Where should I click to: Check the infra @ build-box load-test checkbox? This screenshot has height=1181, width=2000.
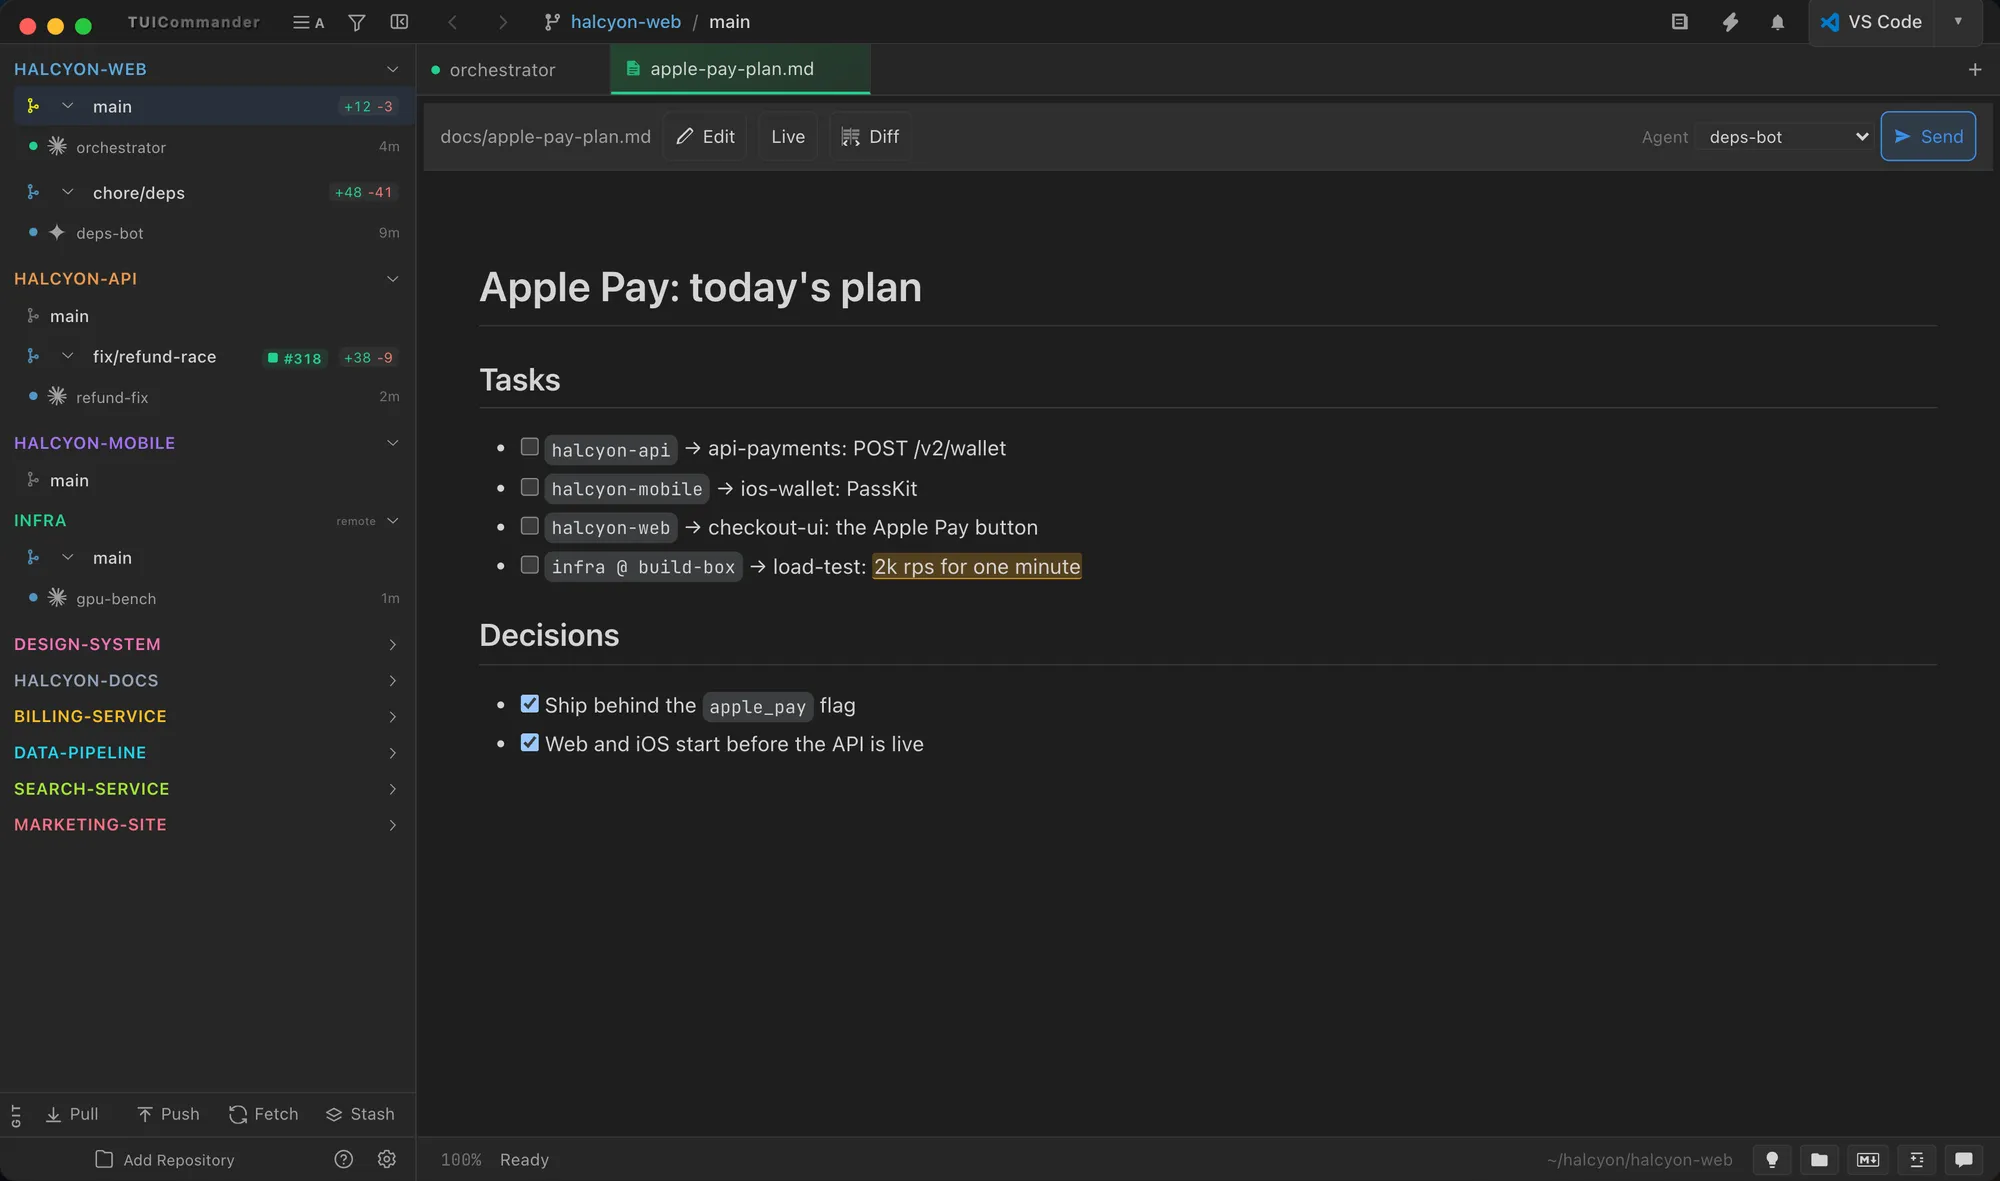(x=530, y=565)
